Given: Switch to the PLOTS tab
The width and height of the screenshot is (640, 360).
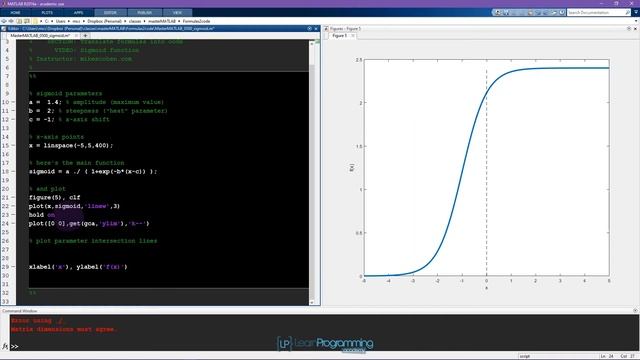Looking at the screenshot, I should (x=47, y=13).
